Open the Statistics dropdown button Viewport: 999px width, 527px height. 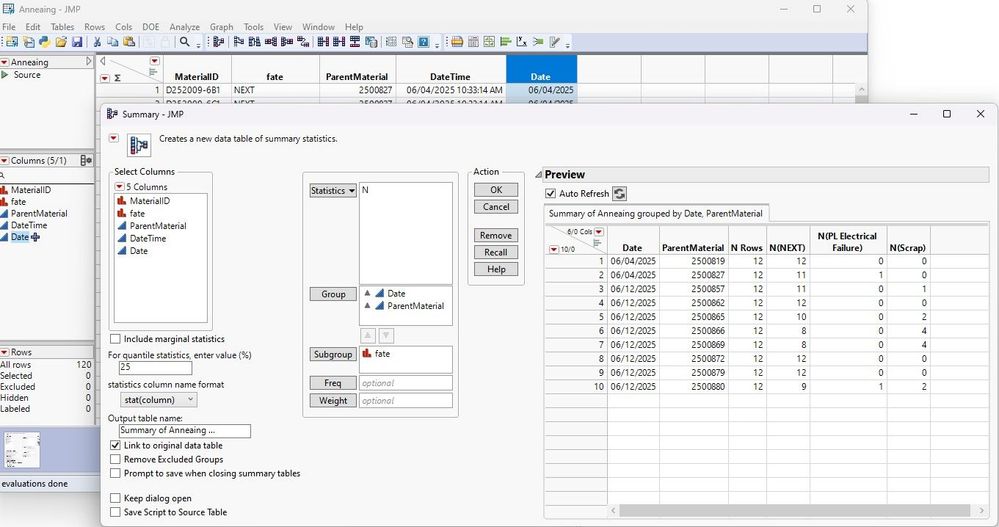click(333, 191)
